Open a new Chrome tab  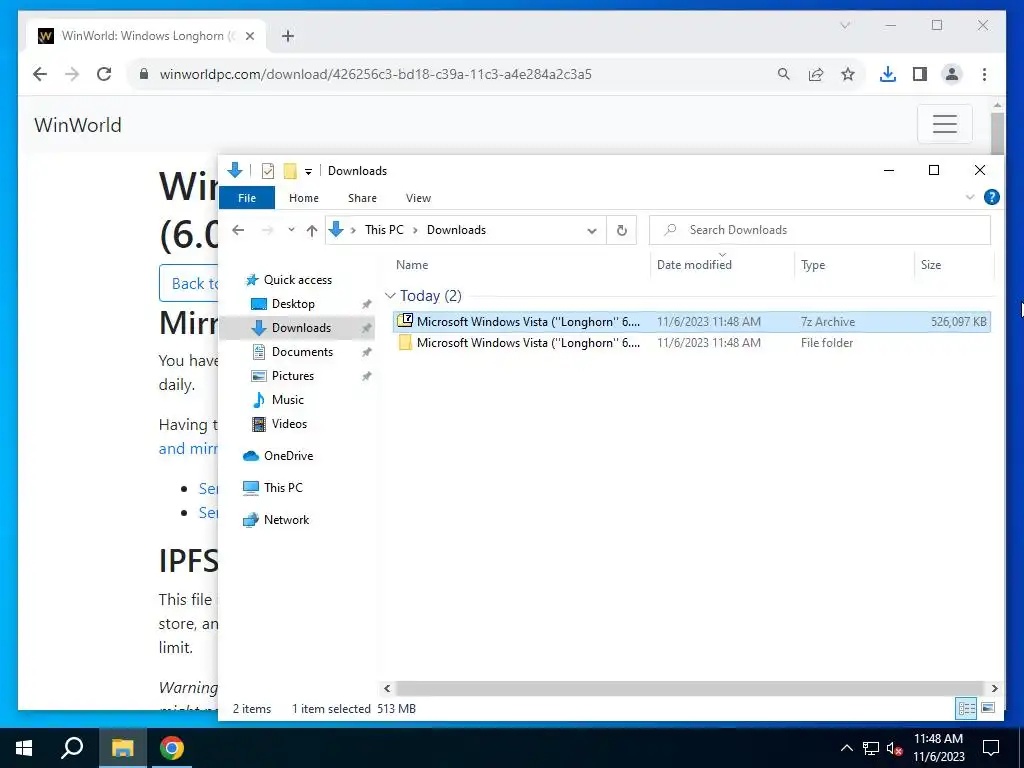pyautogui.click(x=288, y=36)
